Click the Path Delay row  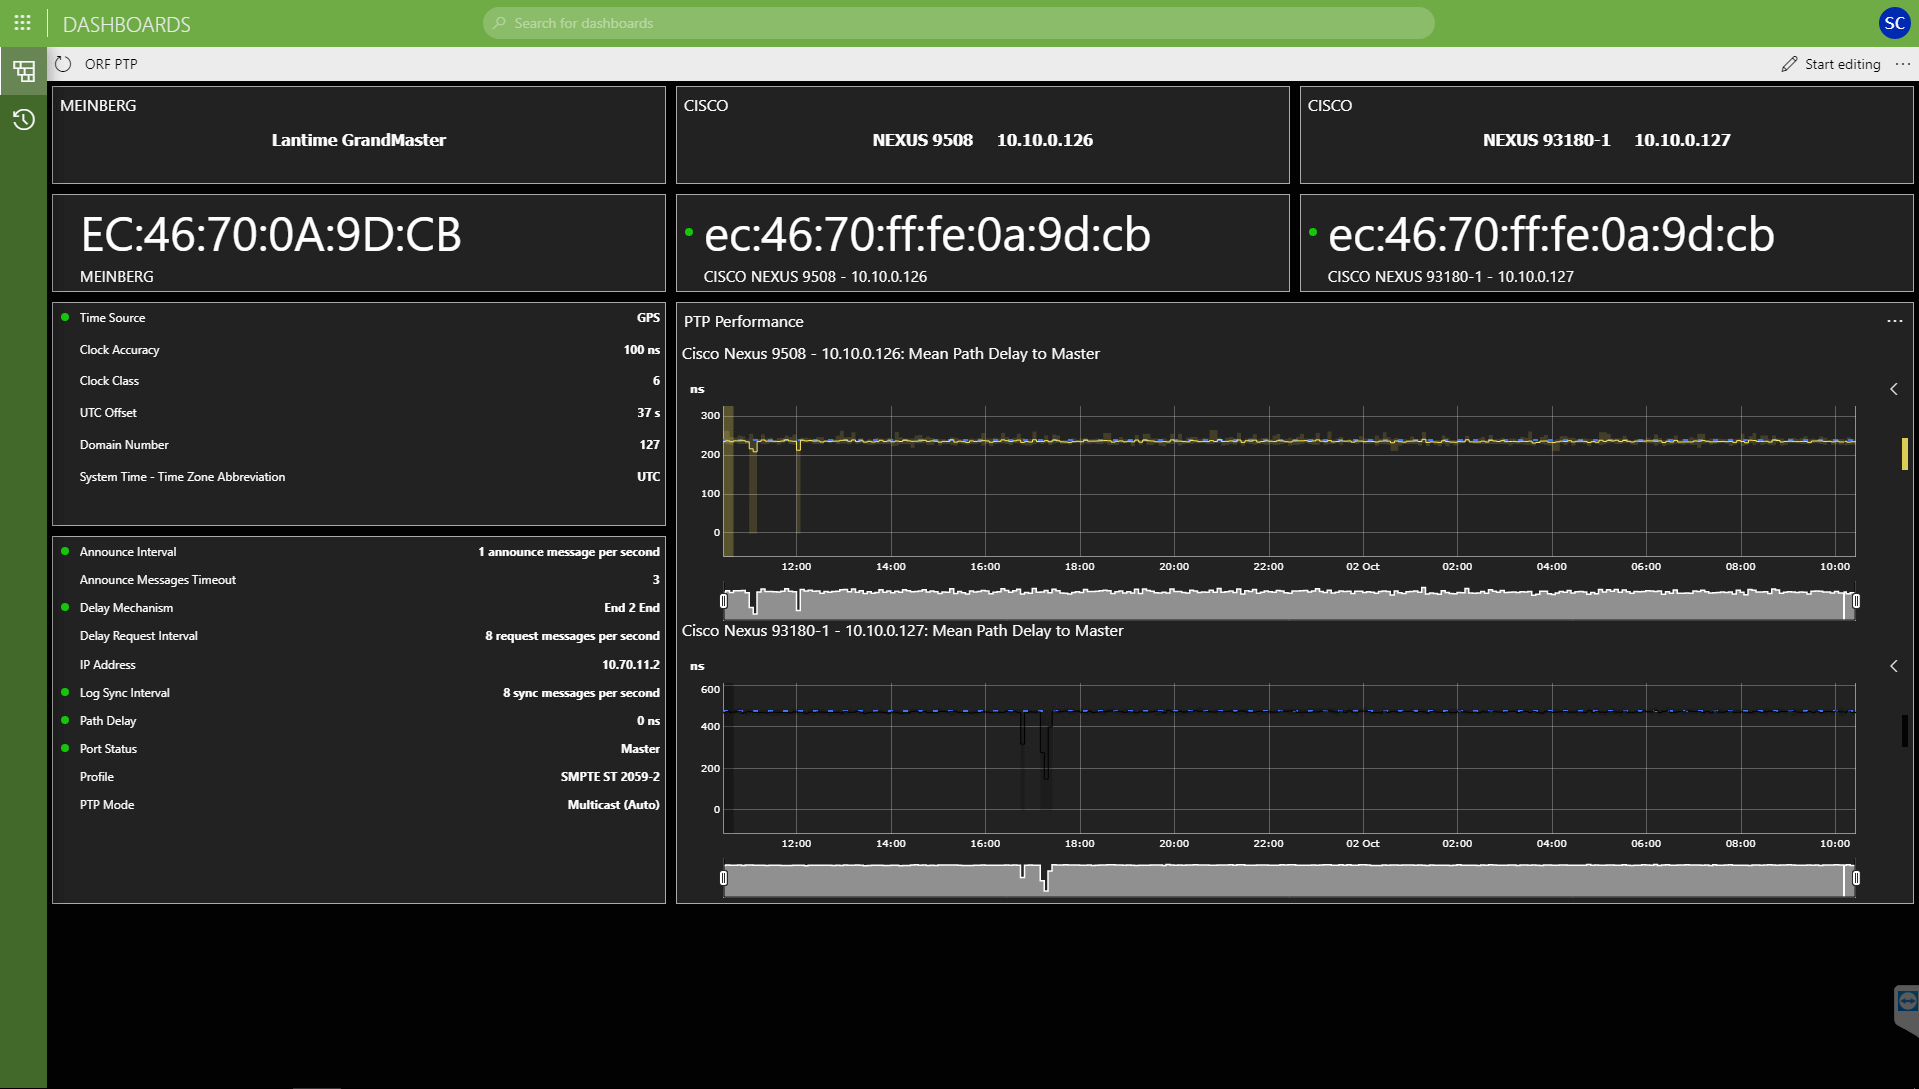coord(359,721)
